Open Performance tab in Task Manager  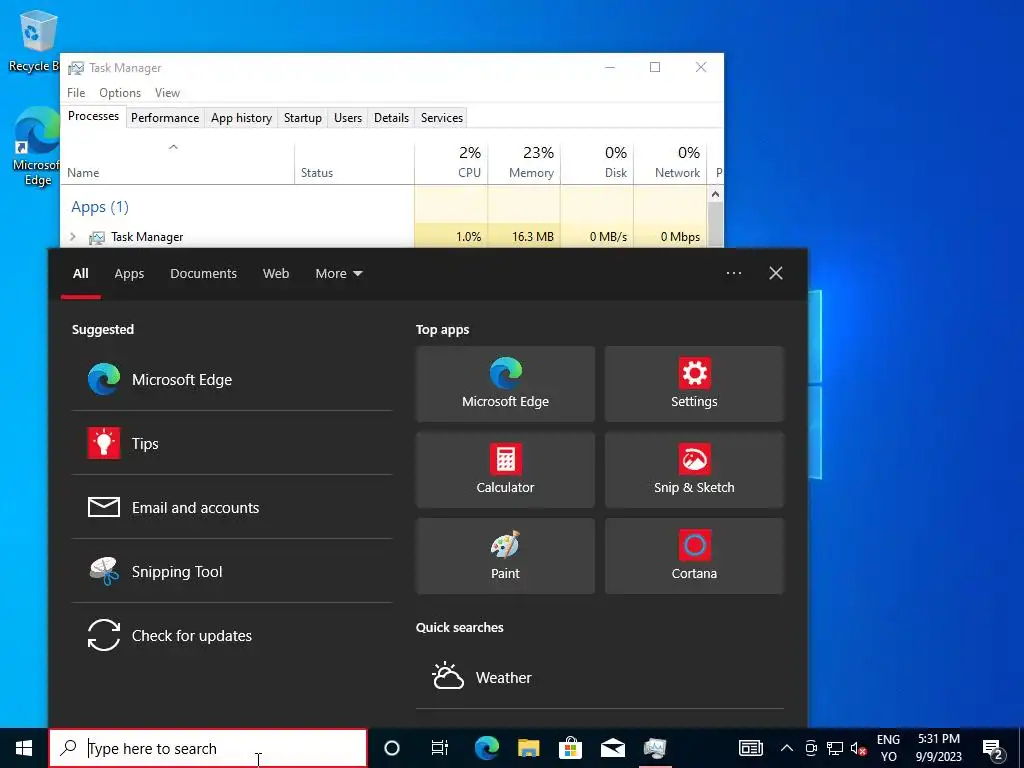tap(165, 118)
